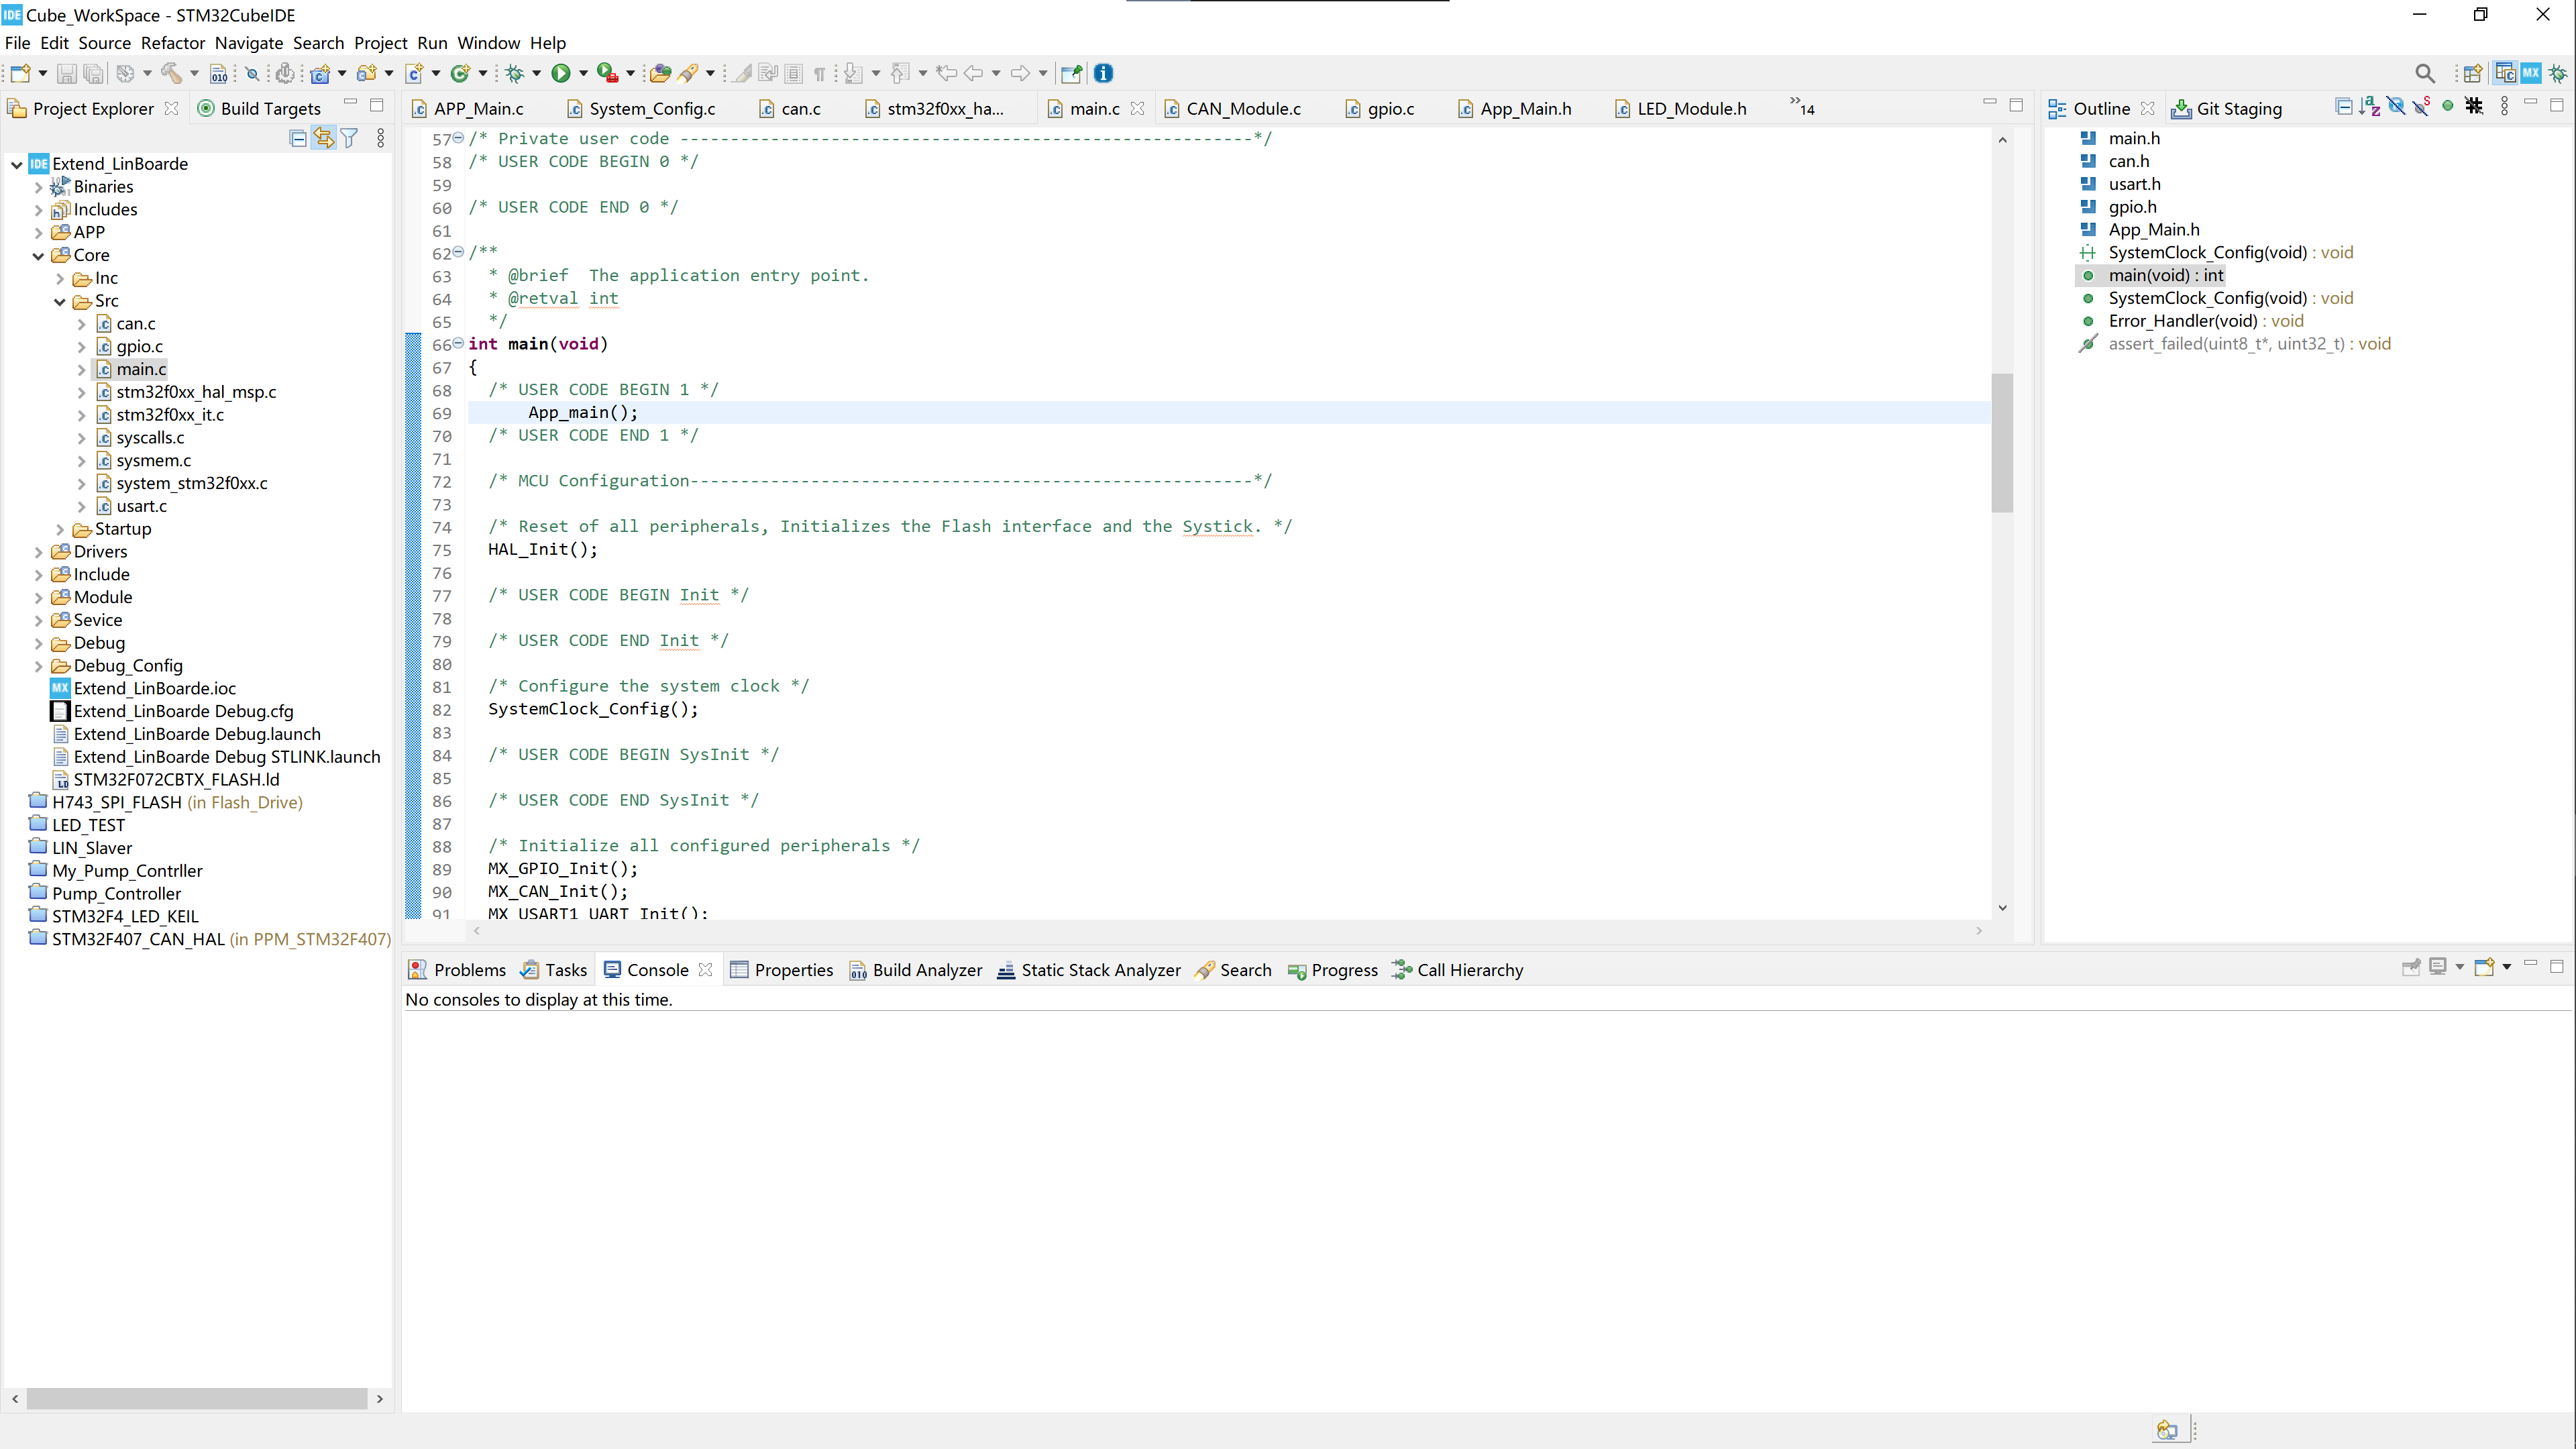
Task: Toggle hide non-public members green dot
Action: pos(2447,106)
